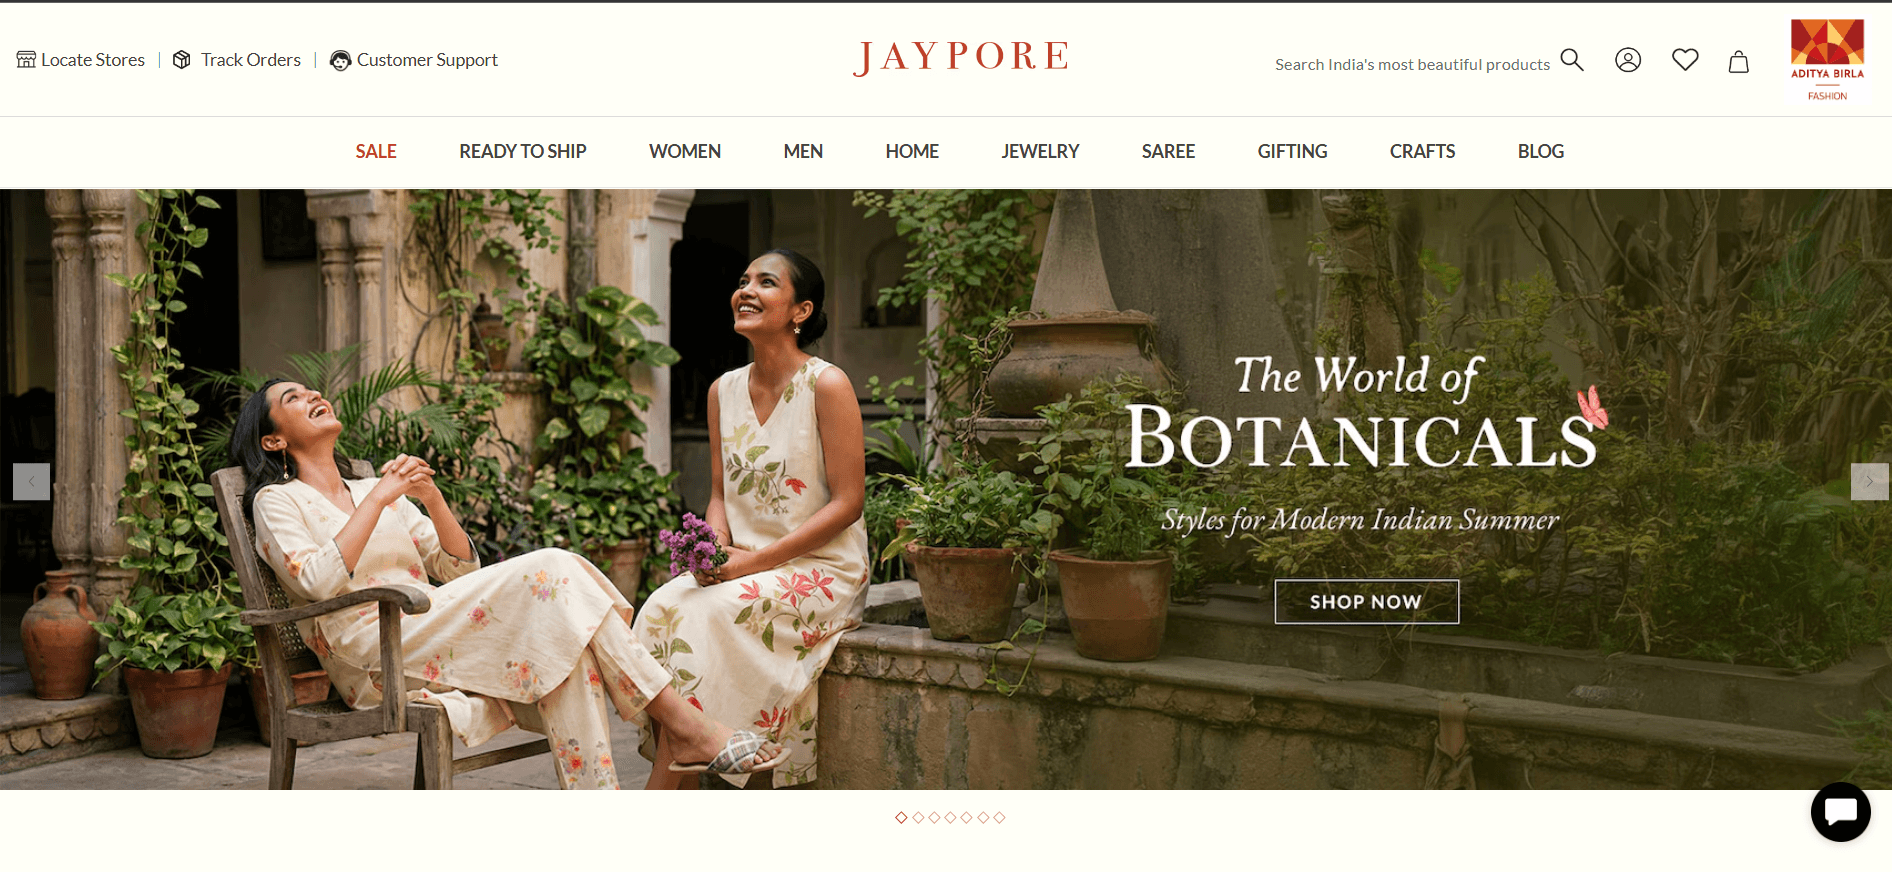Select the sixth carousel diamond indicator
Image resolution: width=1892 pixels, height=872 pixels.
[983, 818]
